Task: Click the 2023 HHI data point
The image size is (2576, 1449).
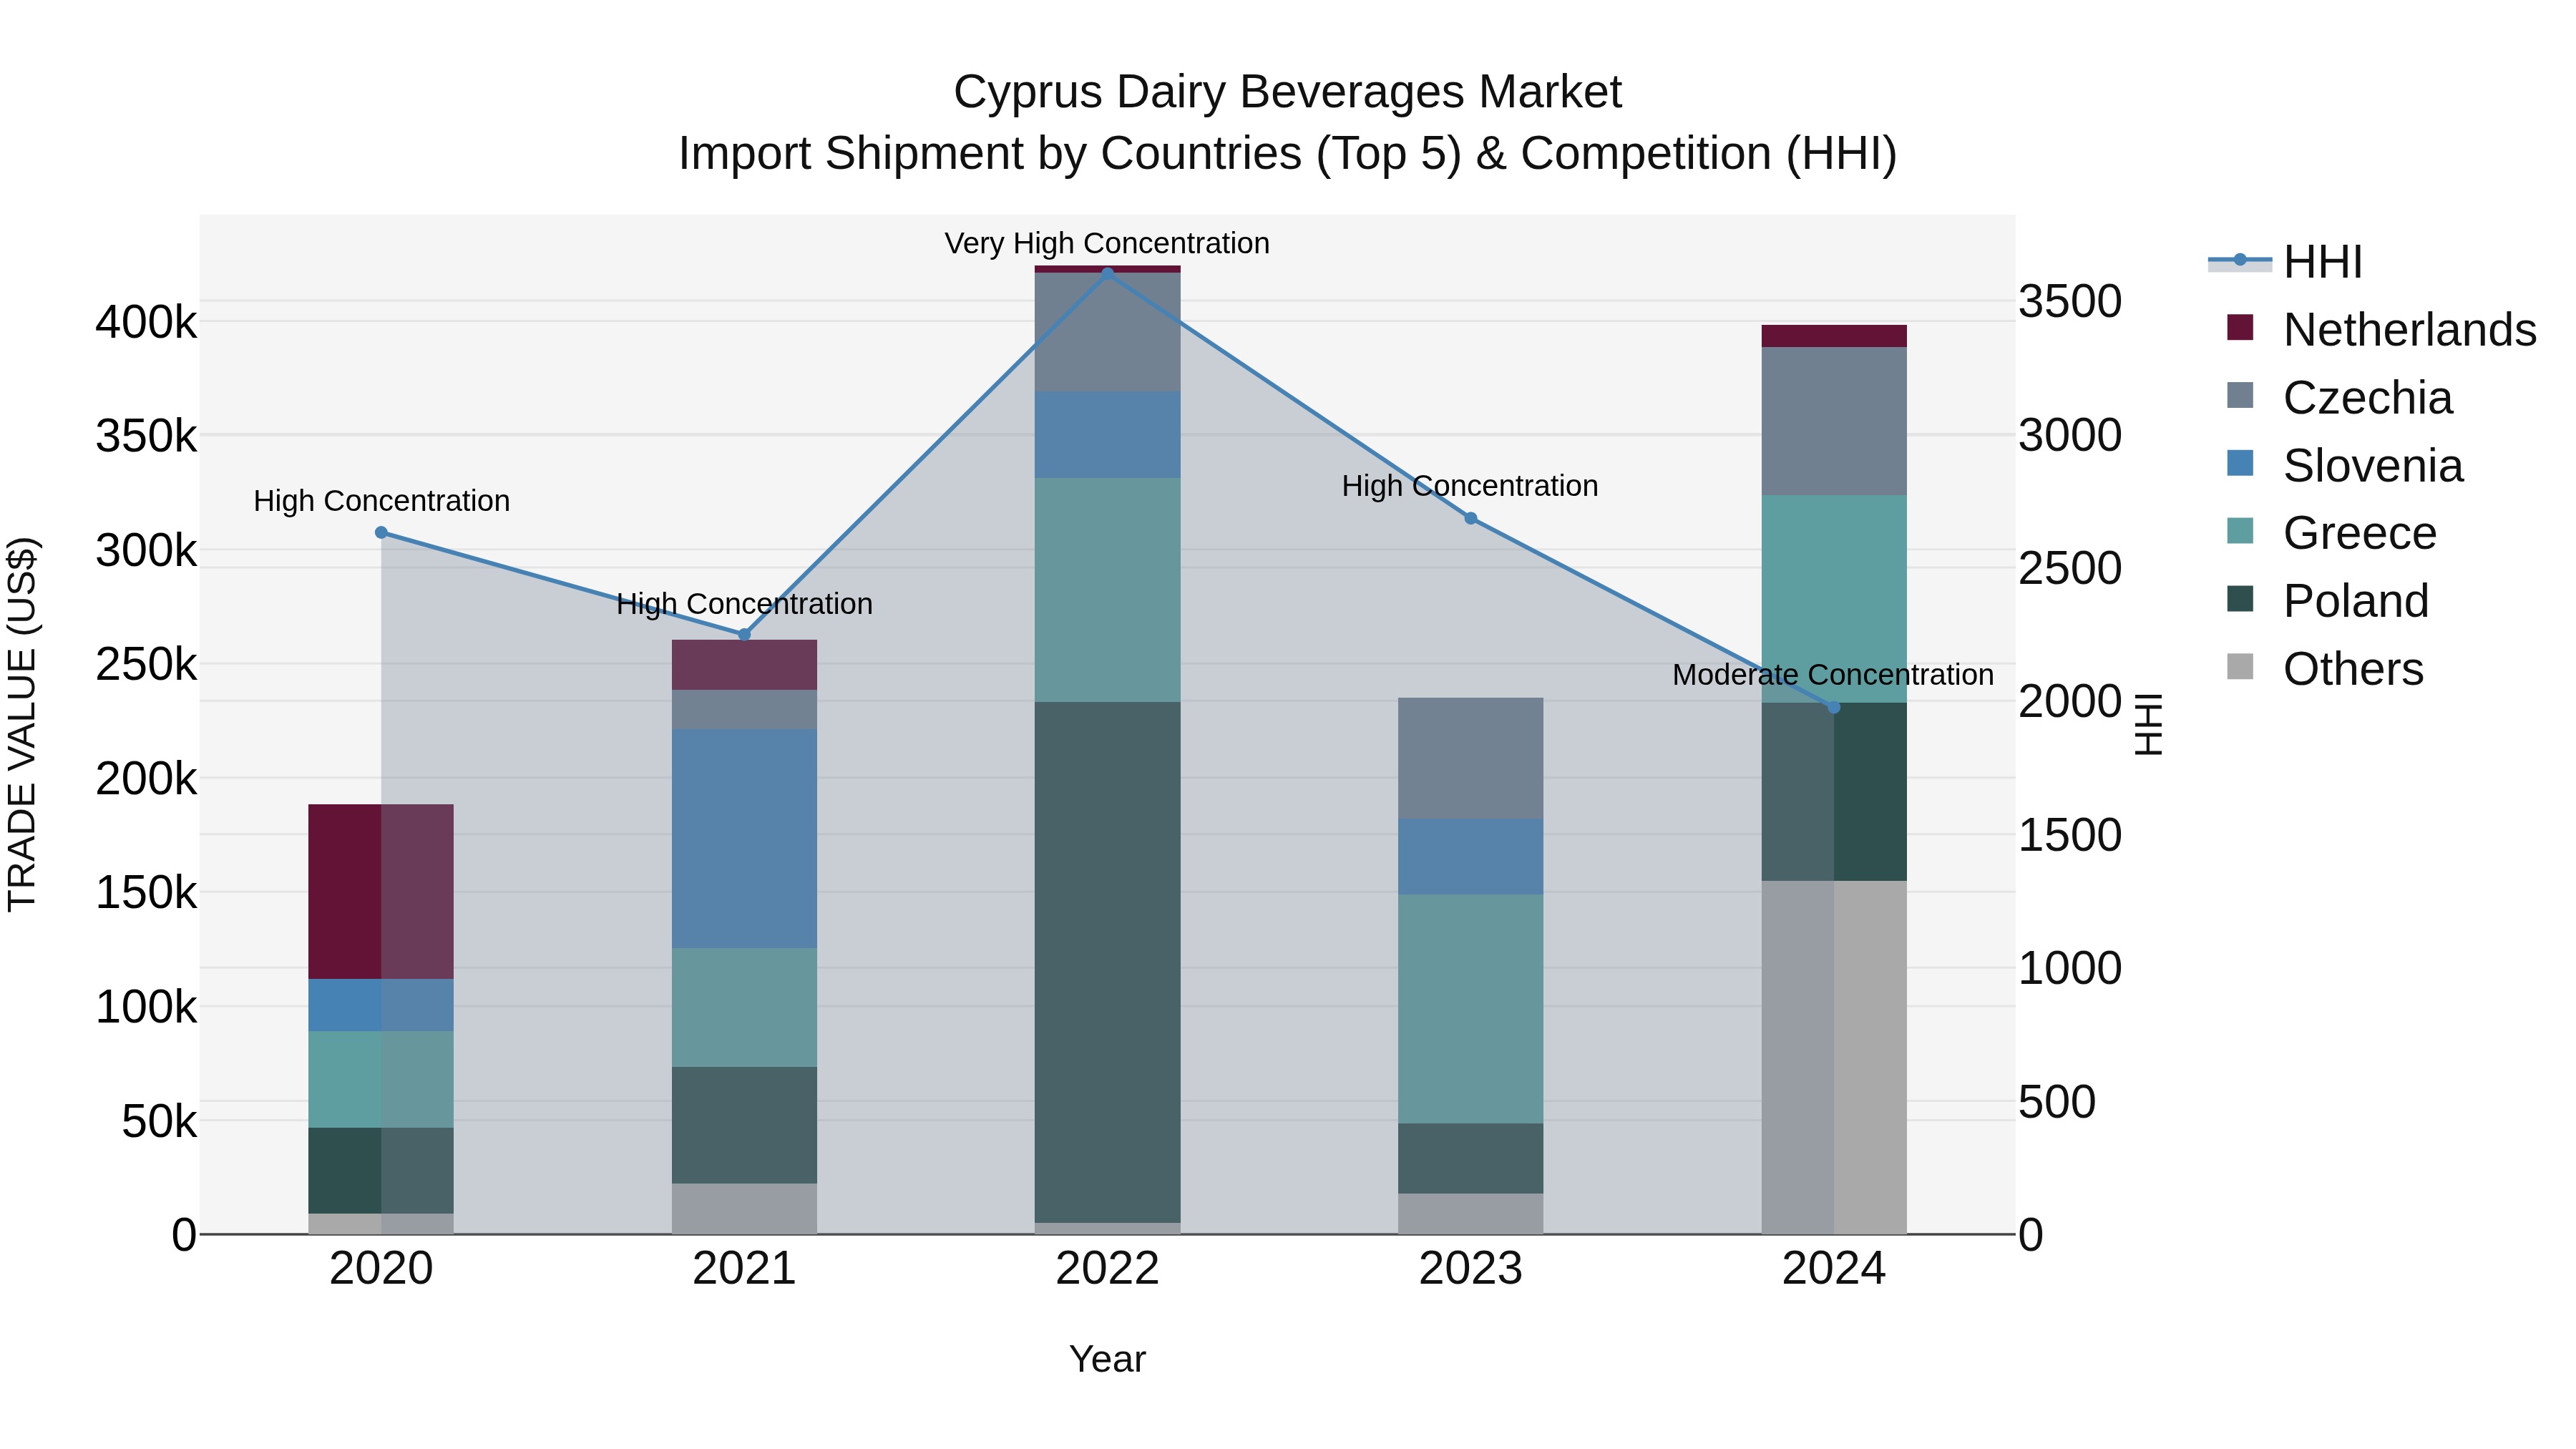Action: 1470,518
